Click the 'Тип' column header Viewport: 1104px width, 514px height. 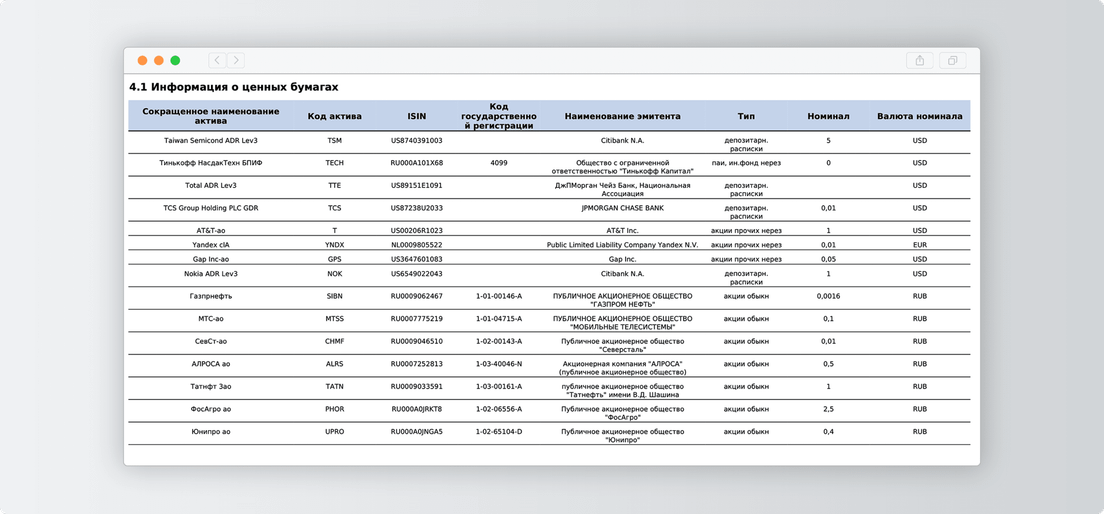[746, 116]
